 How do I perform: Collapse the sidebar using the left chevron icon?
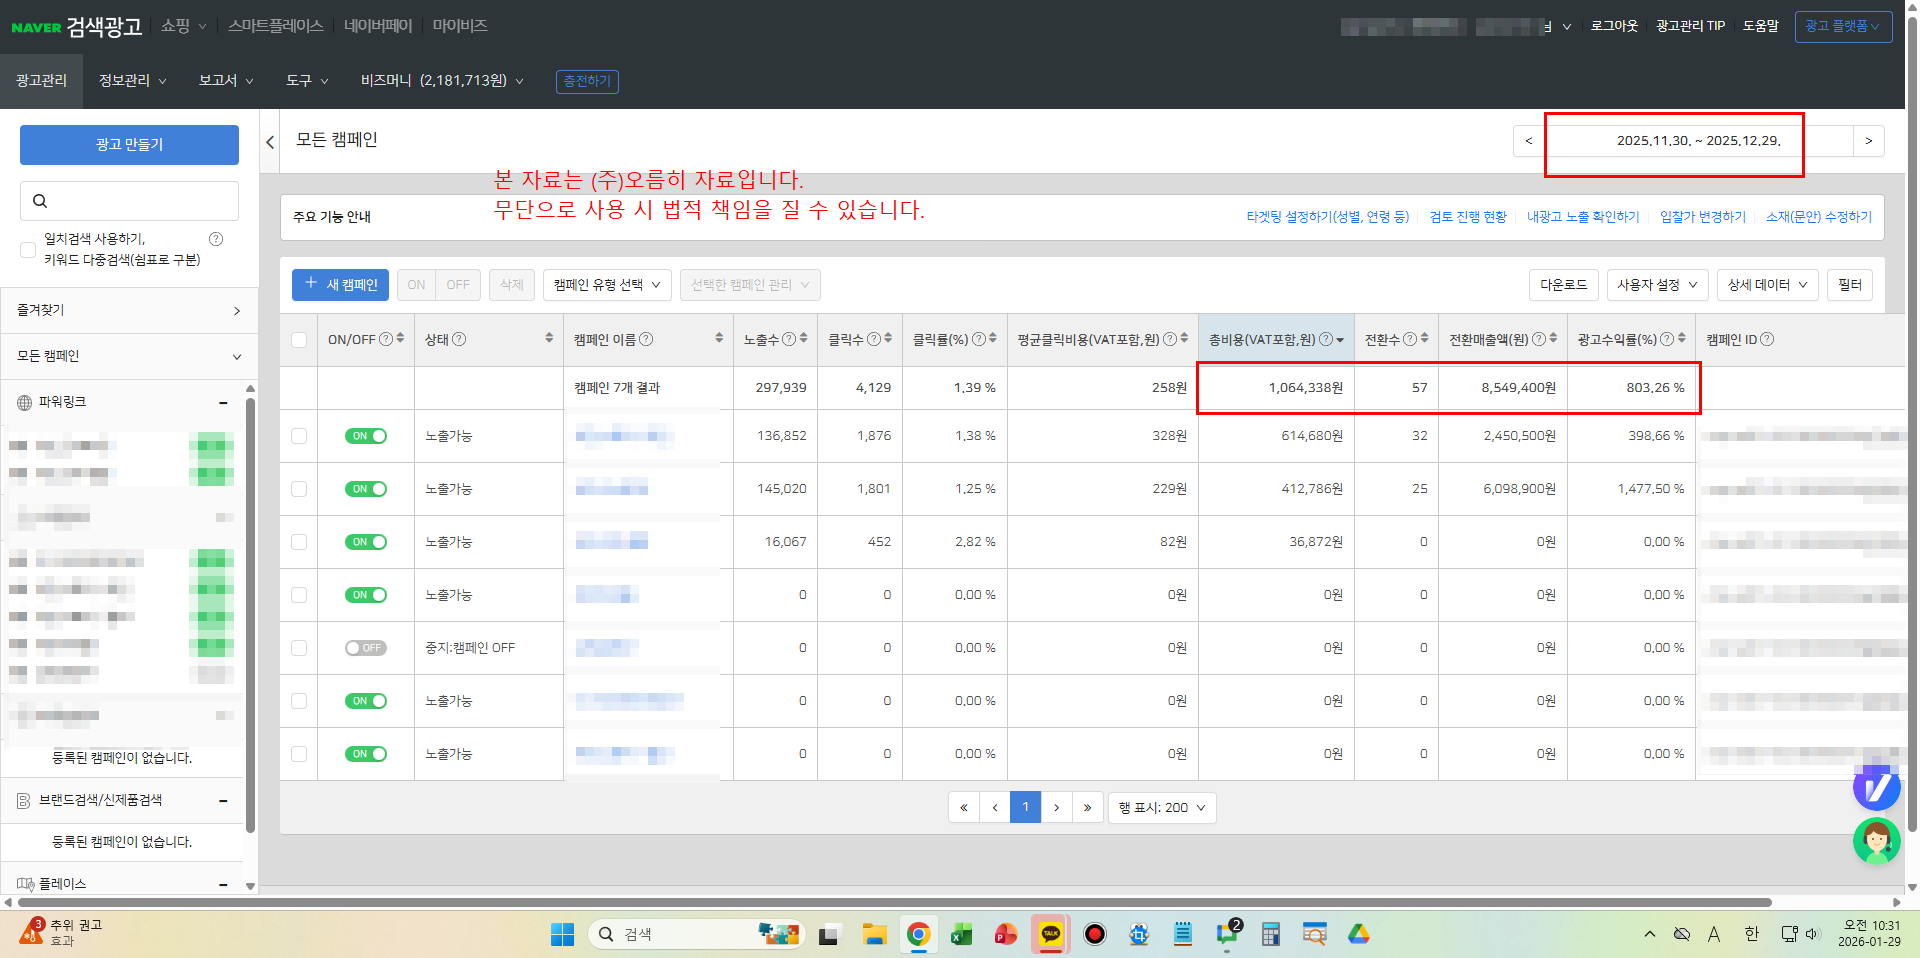pos(269,142)
